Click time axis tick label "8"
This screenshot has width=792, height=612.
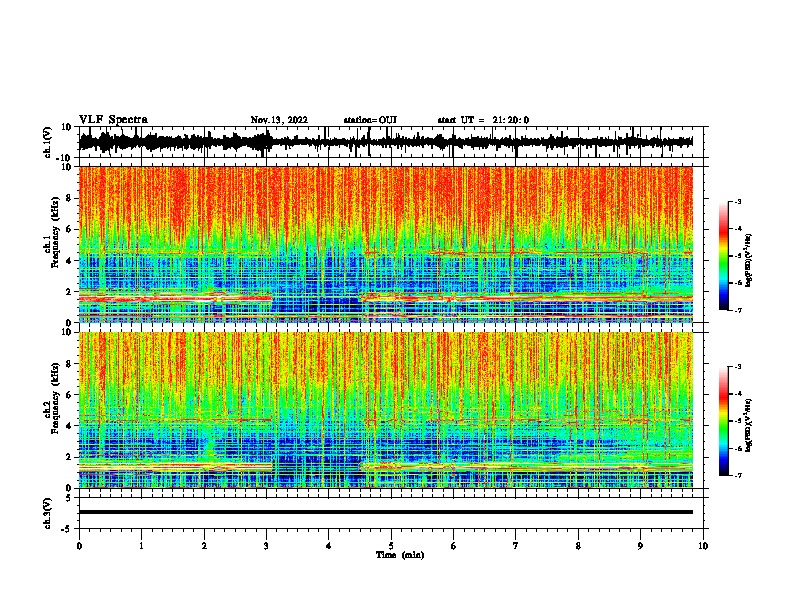tap(578, 546)
